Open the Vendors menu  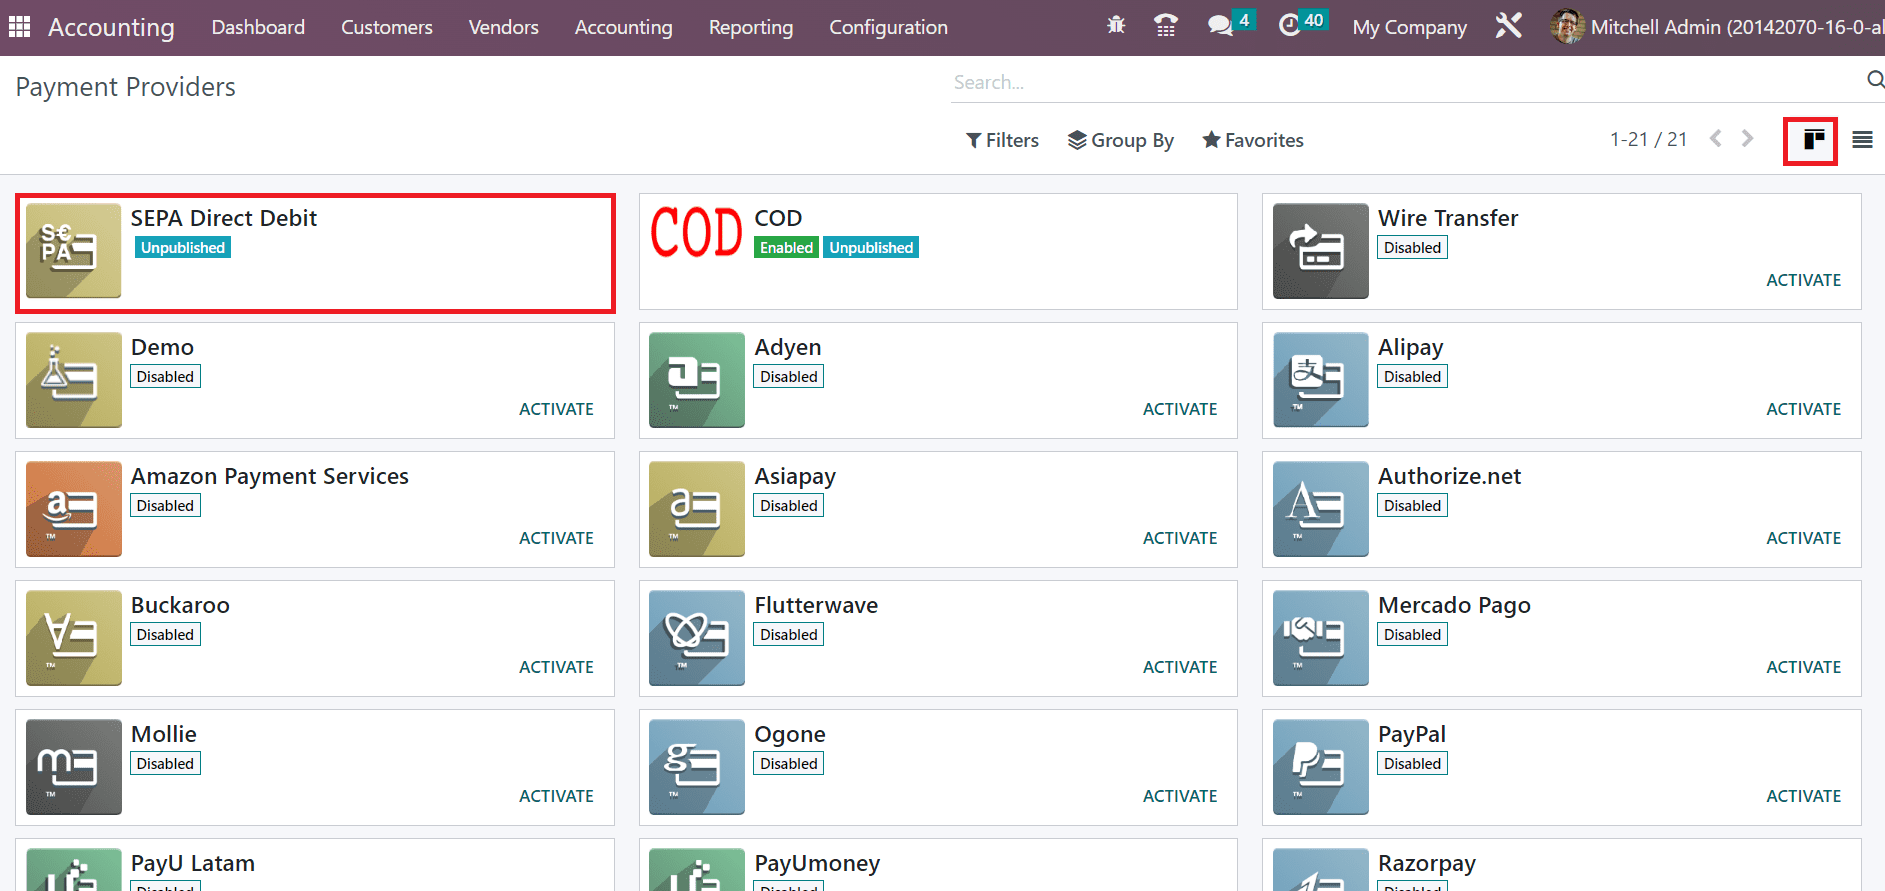click(x=504, y=27)
